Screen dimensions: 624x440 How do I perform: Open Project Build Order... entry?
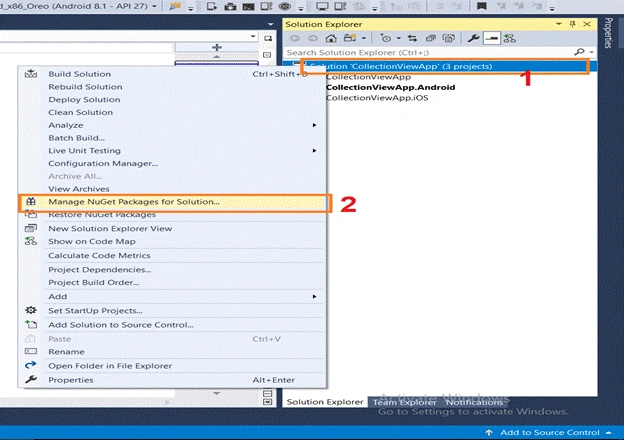(172, 282)
